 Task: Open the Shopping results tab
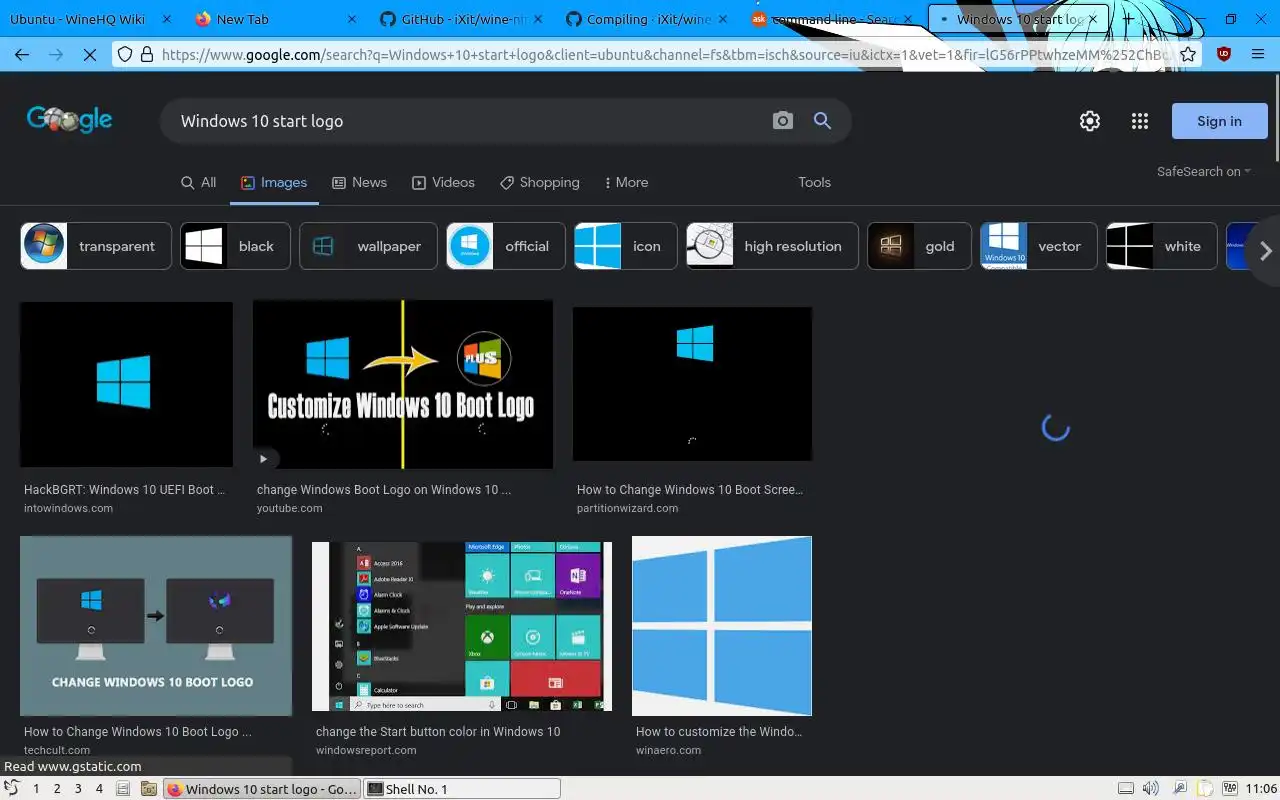pyautogui.click(x=540, y=182)
